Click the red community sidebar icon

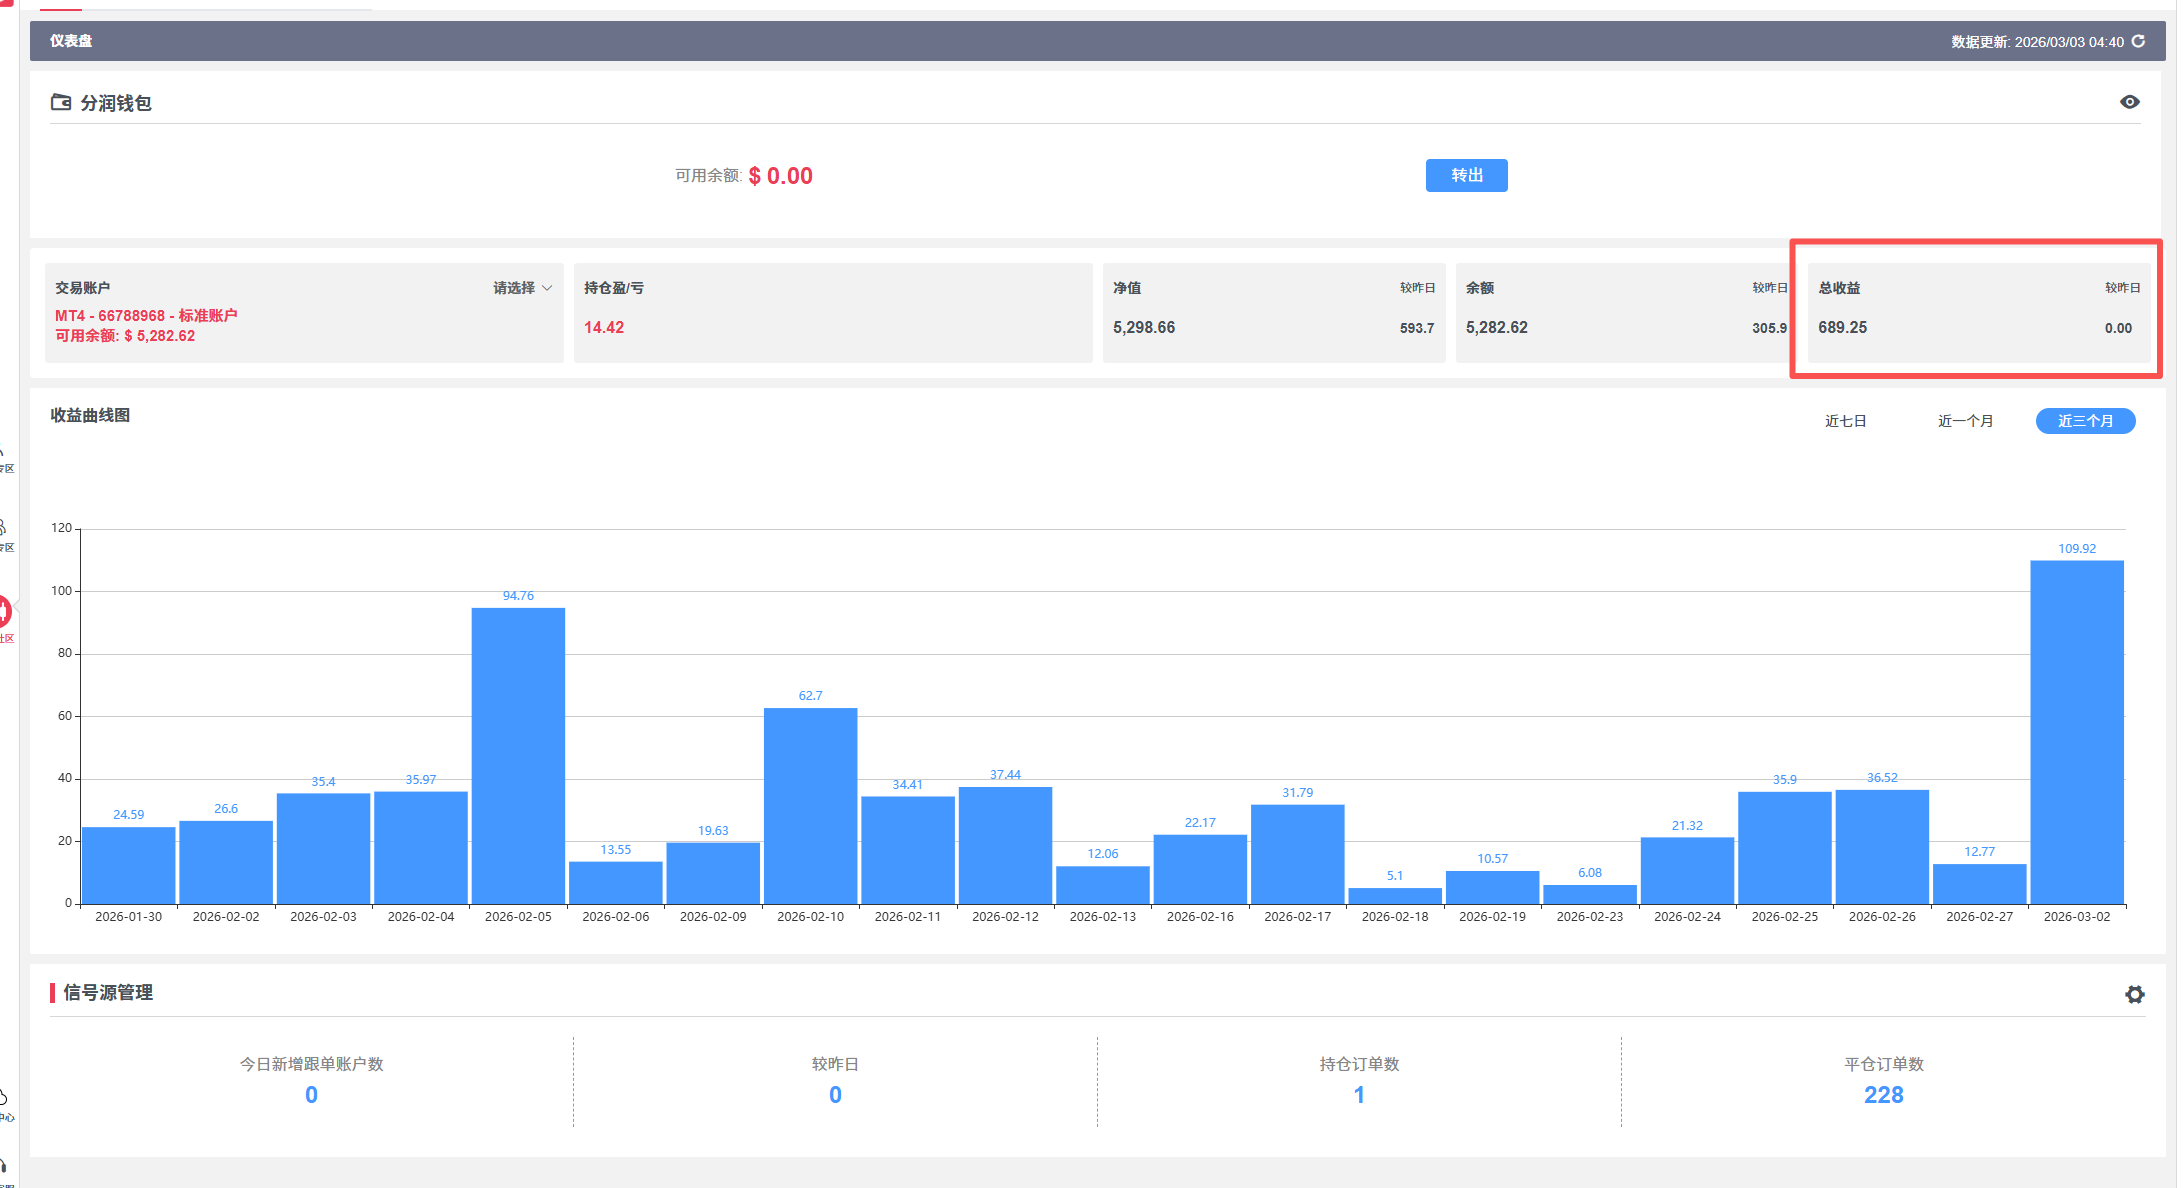pos(4,611)
